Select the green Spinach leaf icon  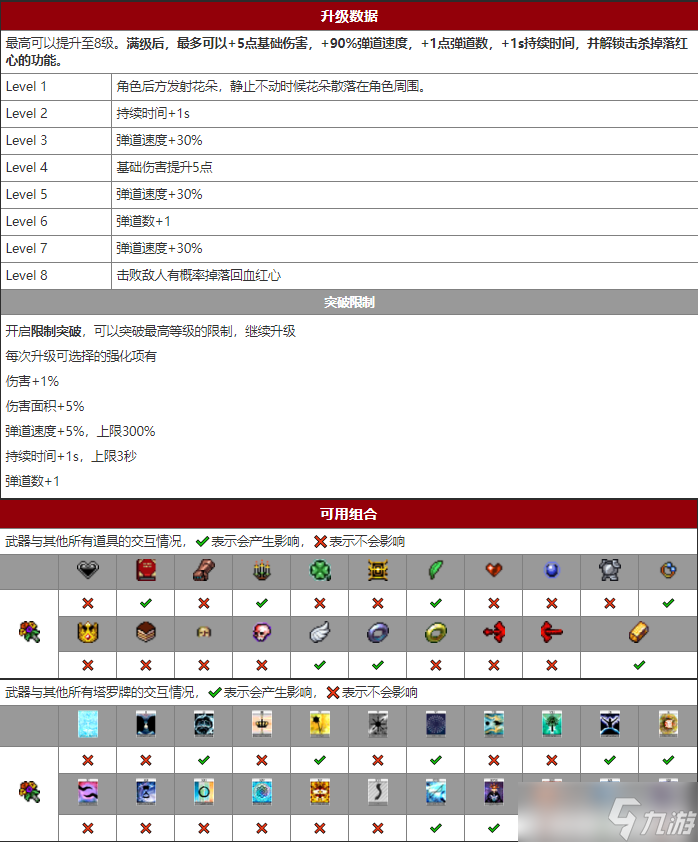(x=436, y=570)
